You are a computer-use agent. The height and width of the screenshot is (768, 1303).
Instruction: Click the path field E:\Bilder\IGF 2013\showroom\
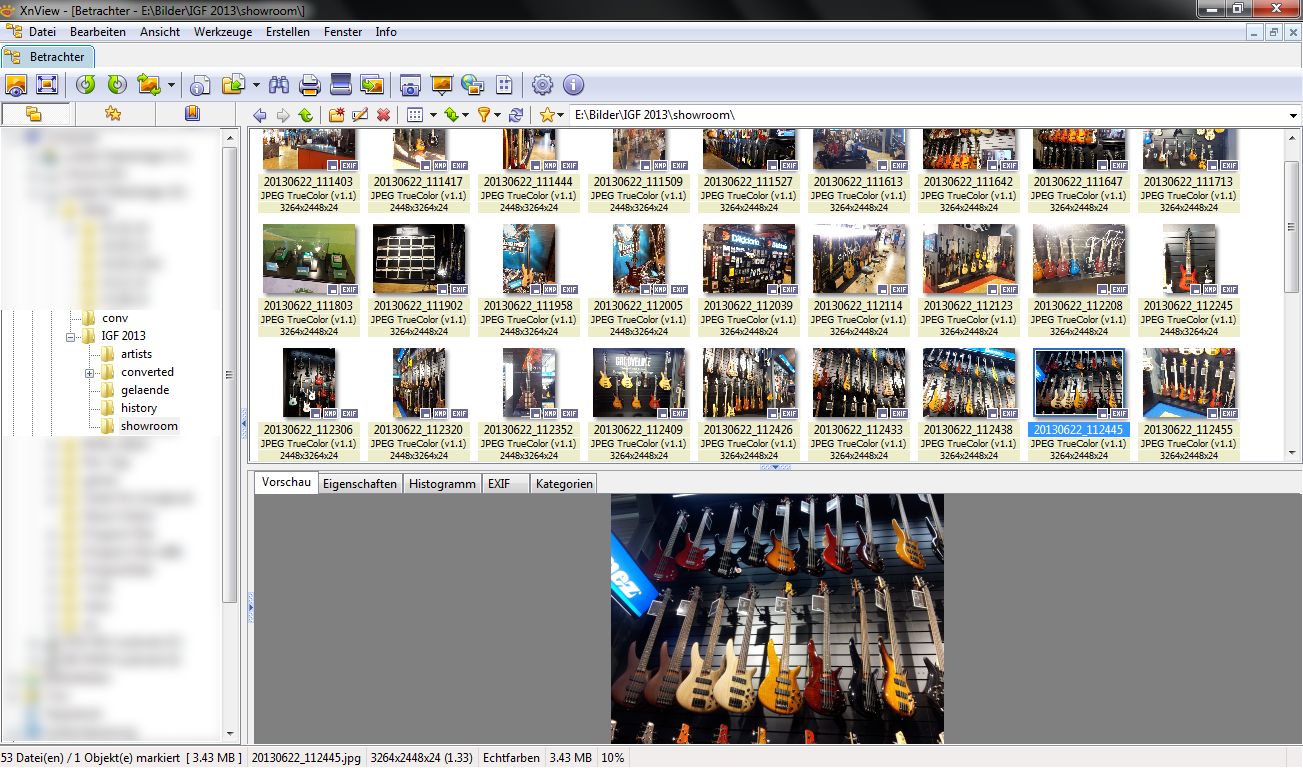[928, 115]
